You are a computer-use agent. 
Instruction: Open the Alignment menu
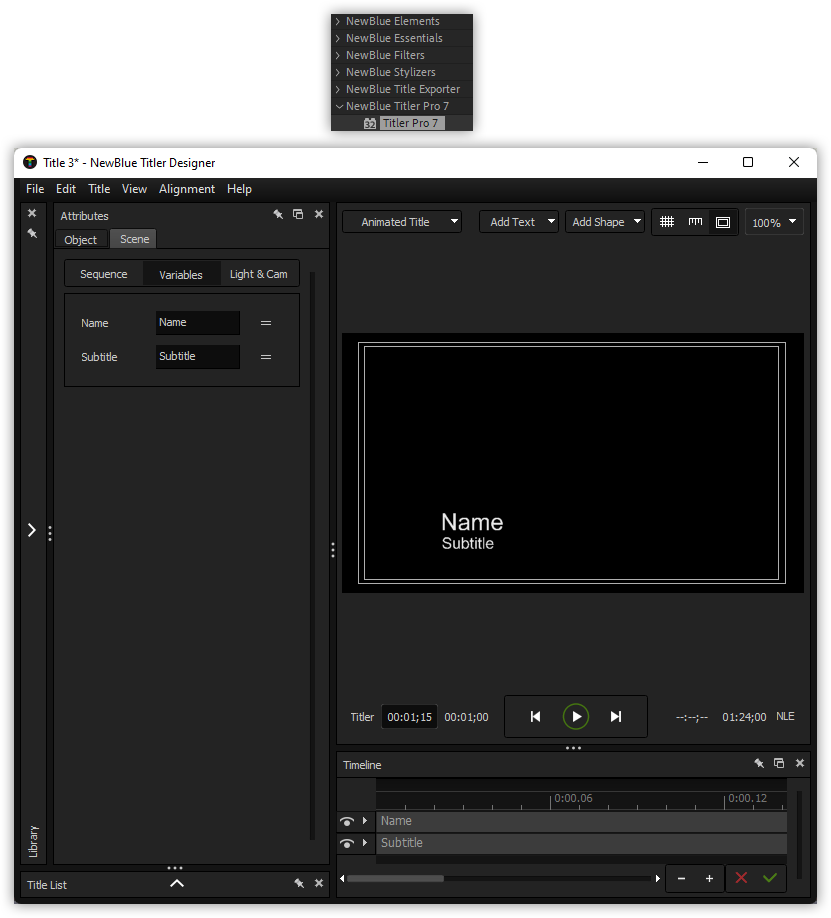187,189
